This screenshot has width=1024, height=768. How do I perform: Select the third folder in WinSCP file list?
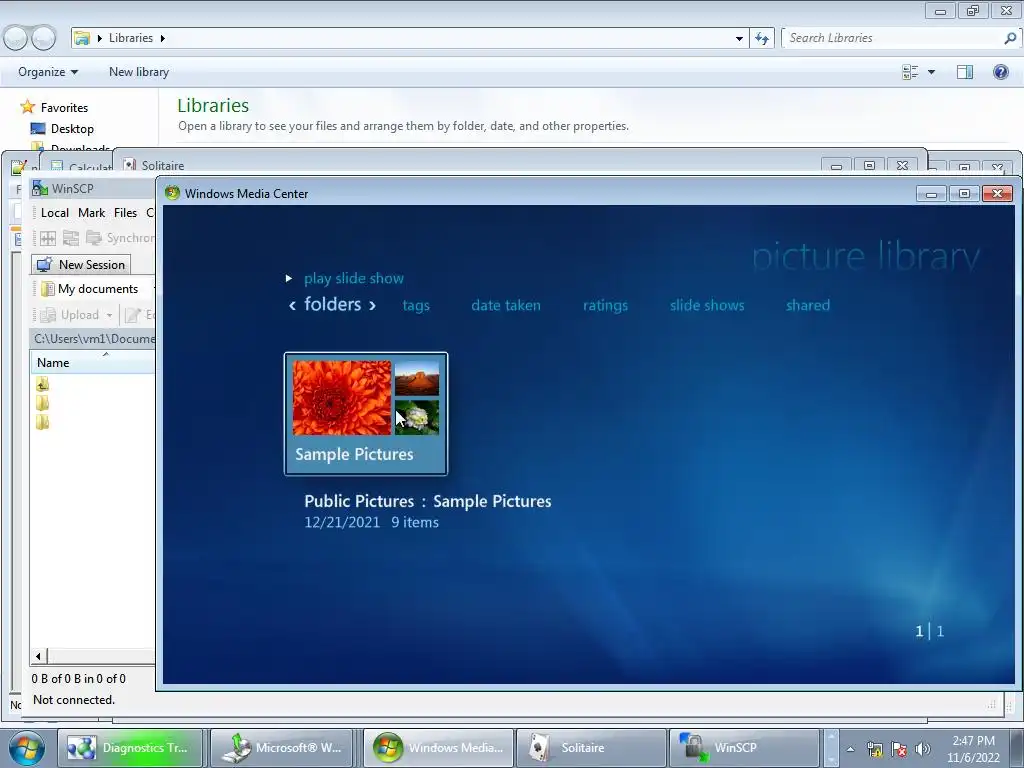click(42, 423)
